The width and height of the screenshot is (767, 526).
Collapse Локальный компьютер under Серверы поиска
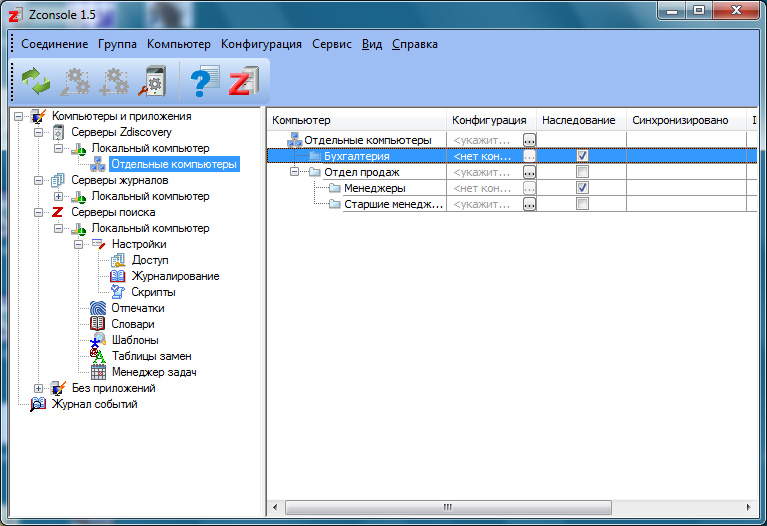tap(58, 229)
